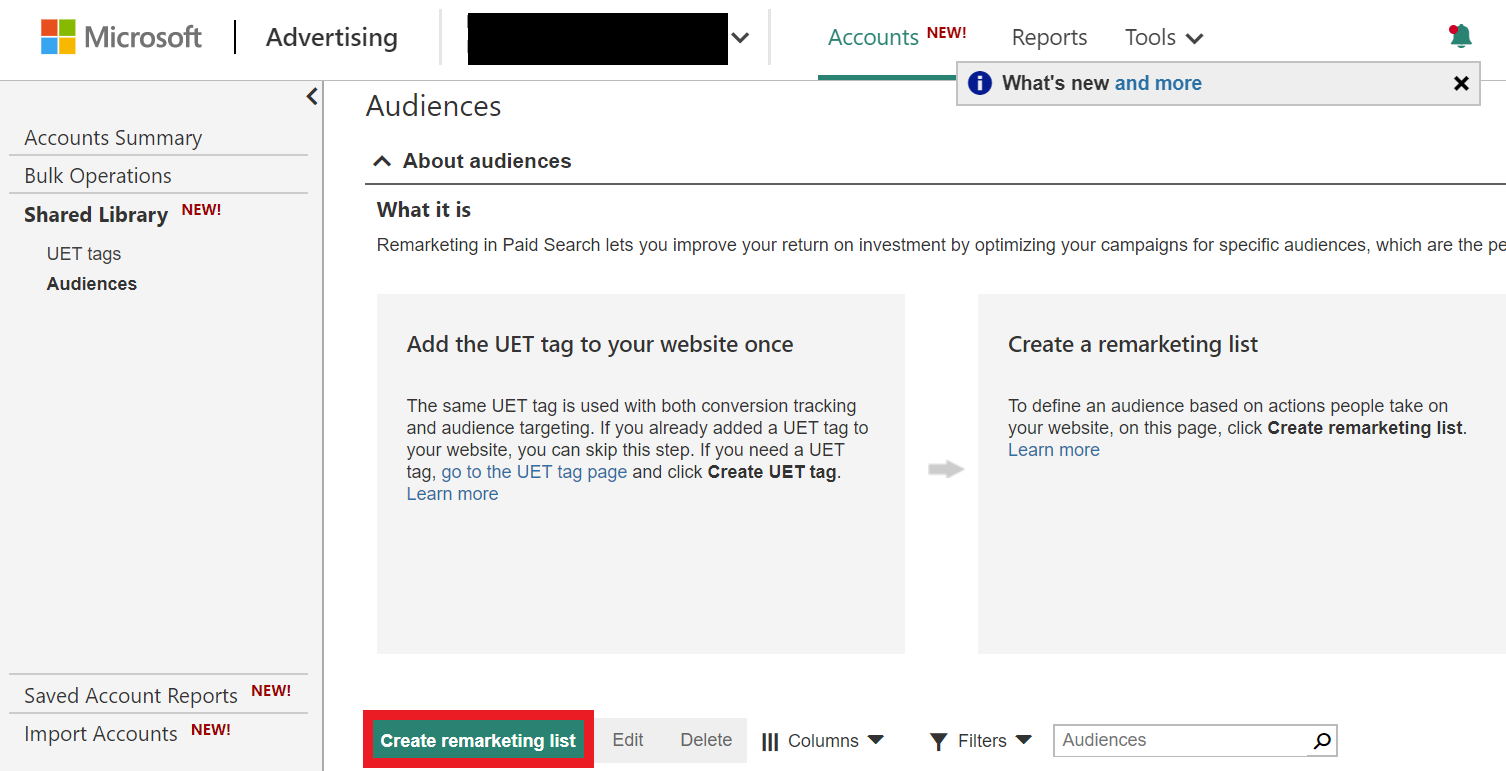This screenshot has width=1506, height=771.
Task: Click the search magnifier in Audiences box
Action: click(x=1322, y=741)
